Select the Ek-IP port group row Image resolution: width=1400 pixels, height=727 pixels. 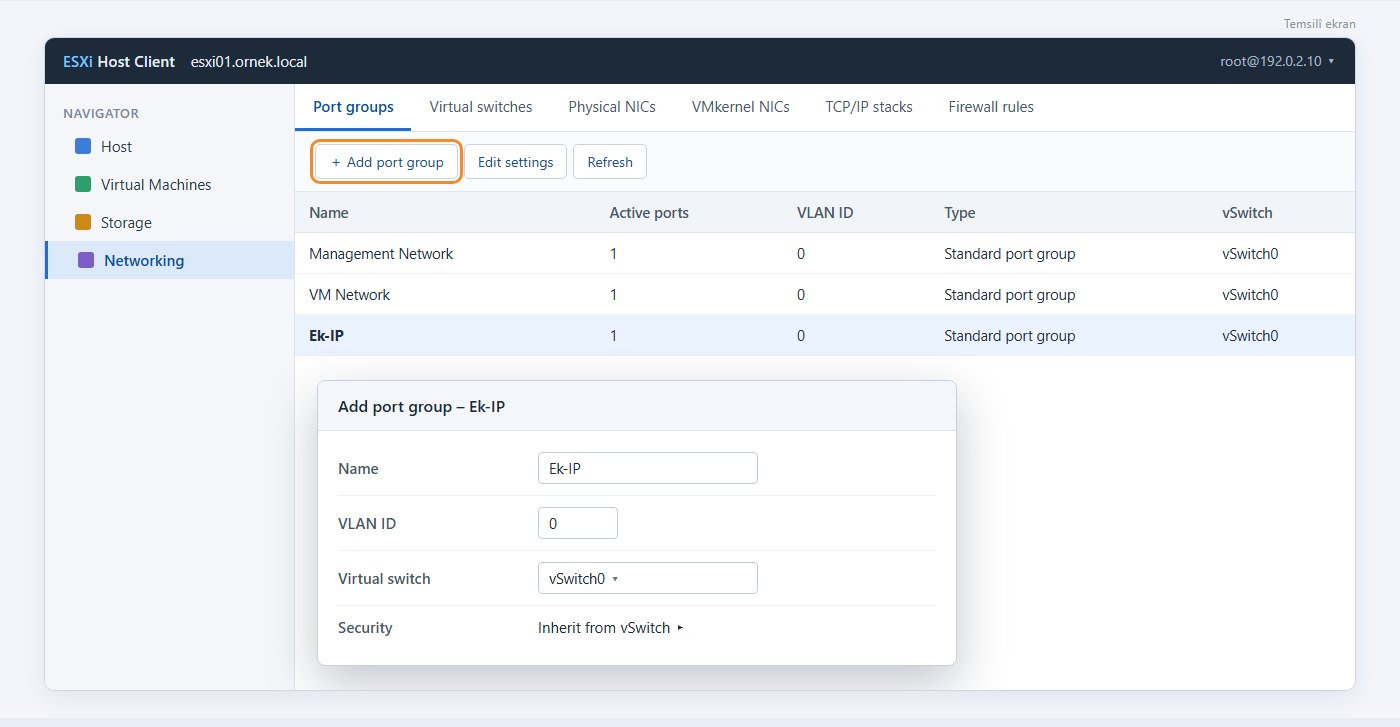click(x=825, y=336)
